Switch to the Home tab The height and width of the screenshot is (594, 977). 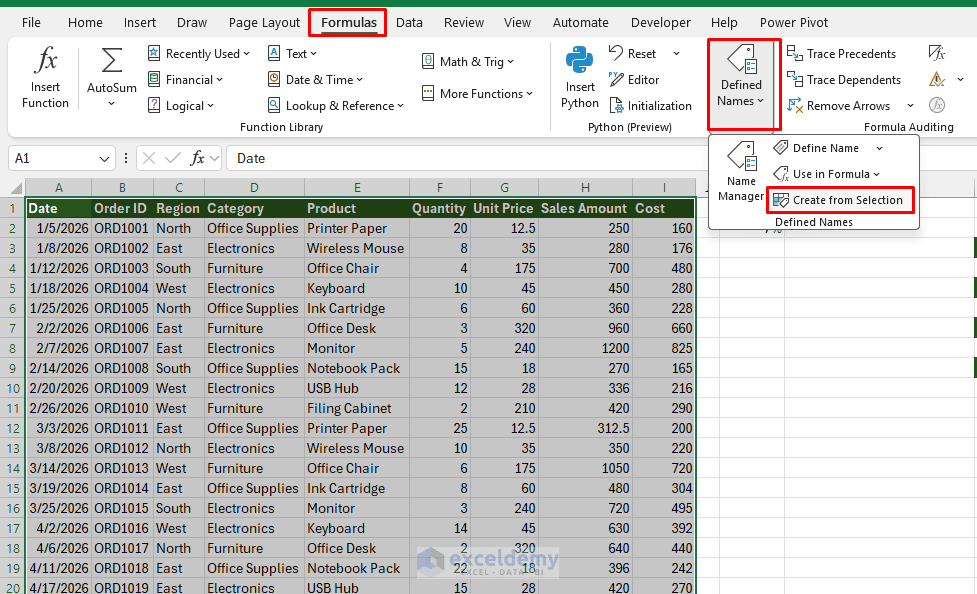pyautogui.click(x=85, y=22)
